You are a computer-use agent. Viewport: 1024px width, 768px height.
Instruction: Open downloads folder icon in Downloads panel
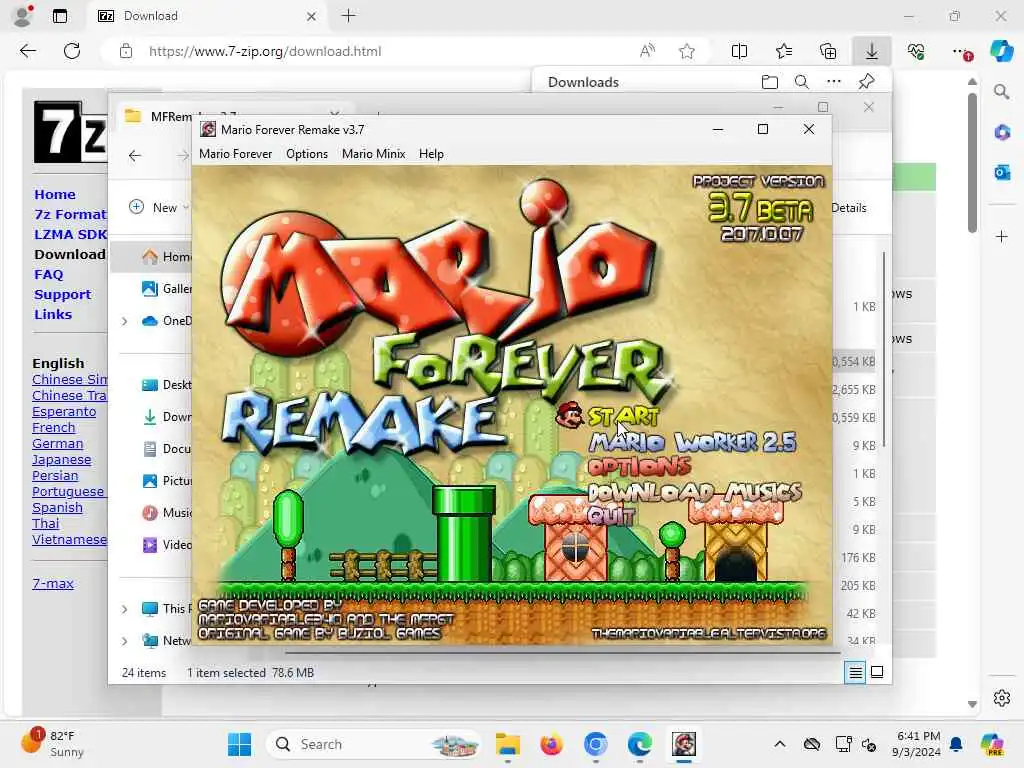tap(770, 82)
